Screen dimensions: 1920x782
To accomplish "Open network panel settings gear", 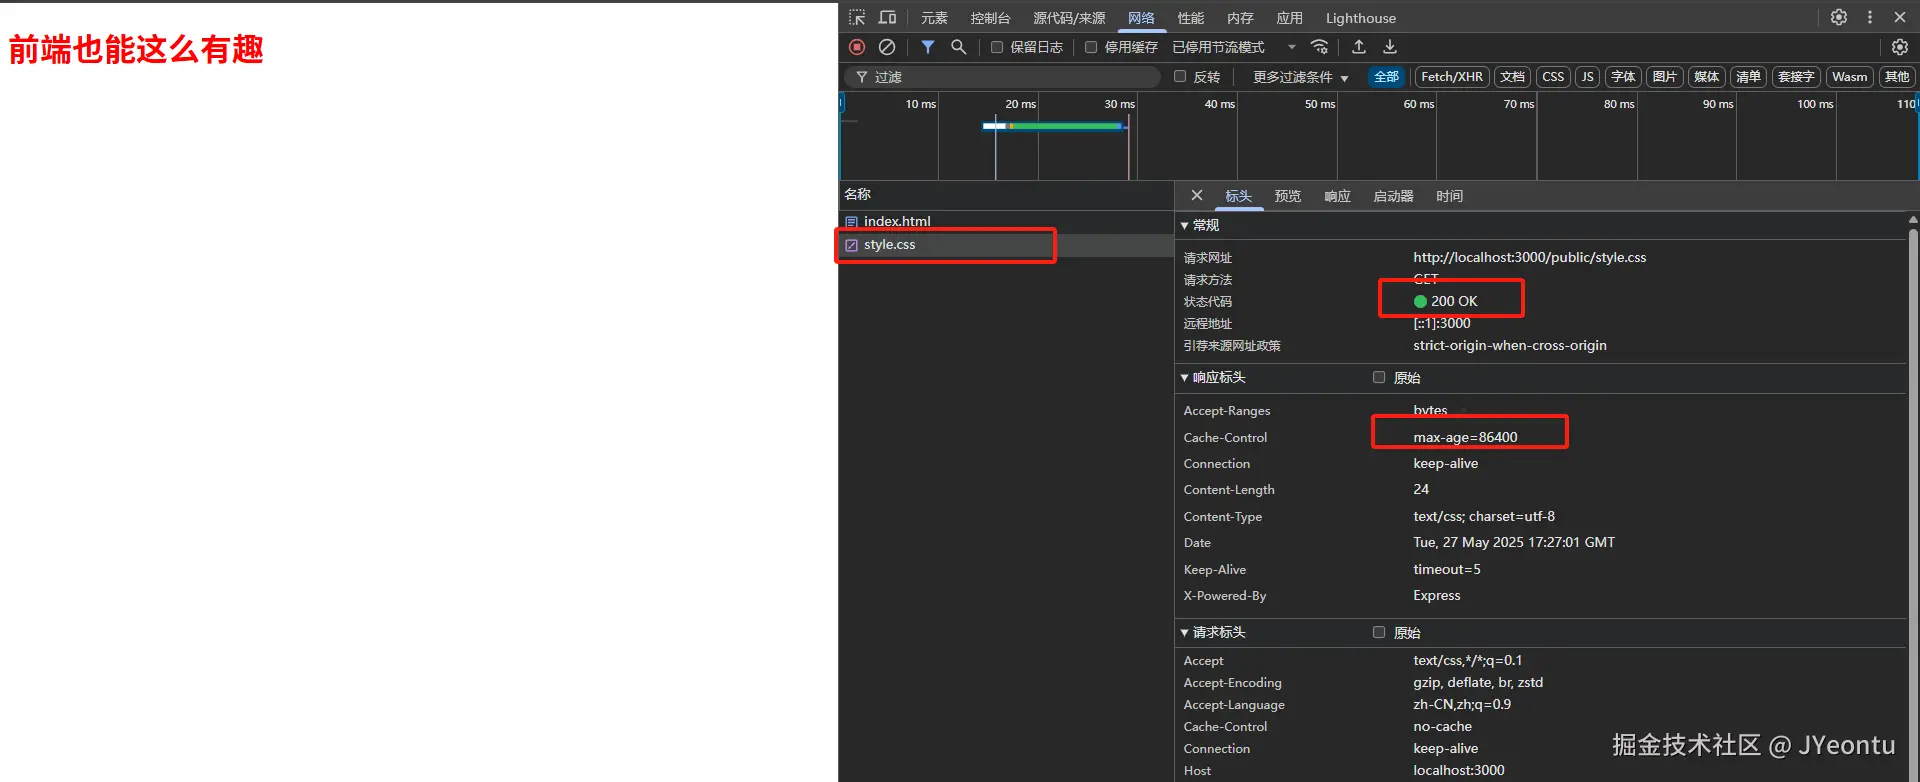I will coord(1900,47).
